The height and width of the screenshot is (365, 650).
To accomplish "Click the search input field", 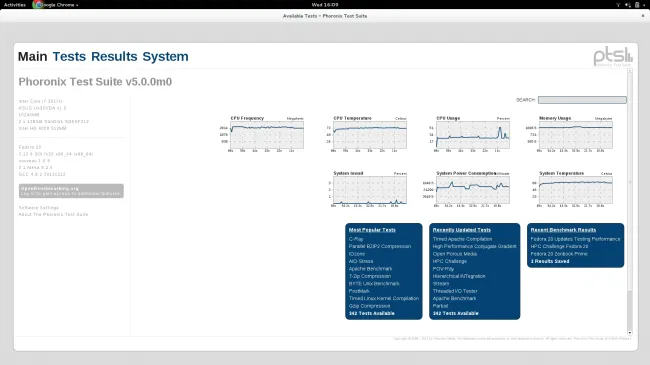I will click(x=582, y=100).
